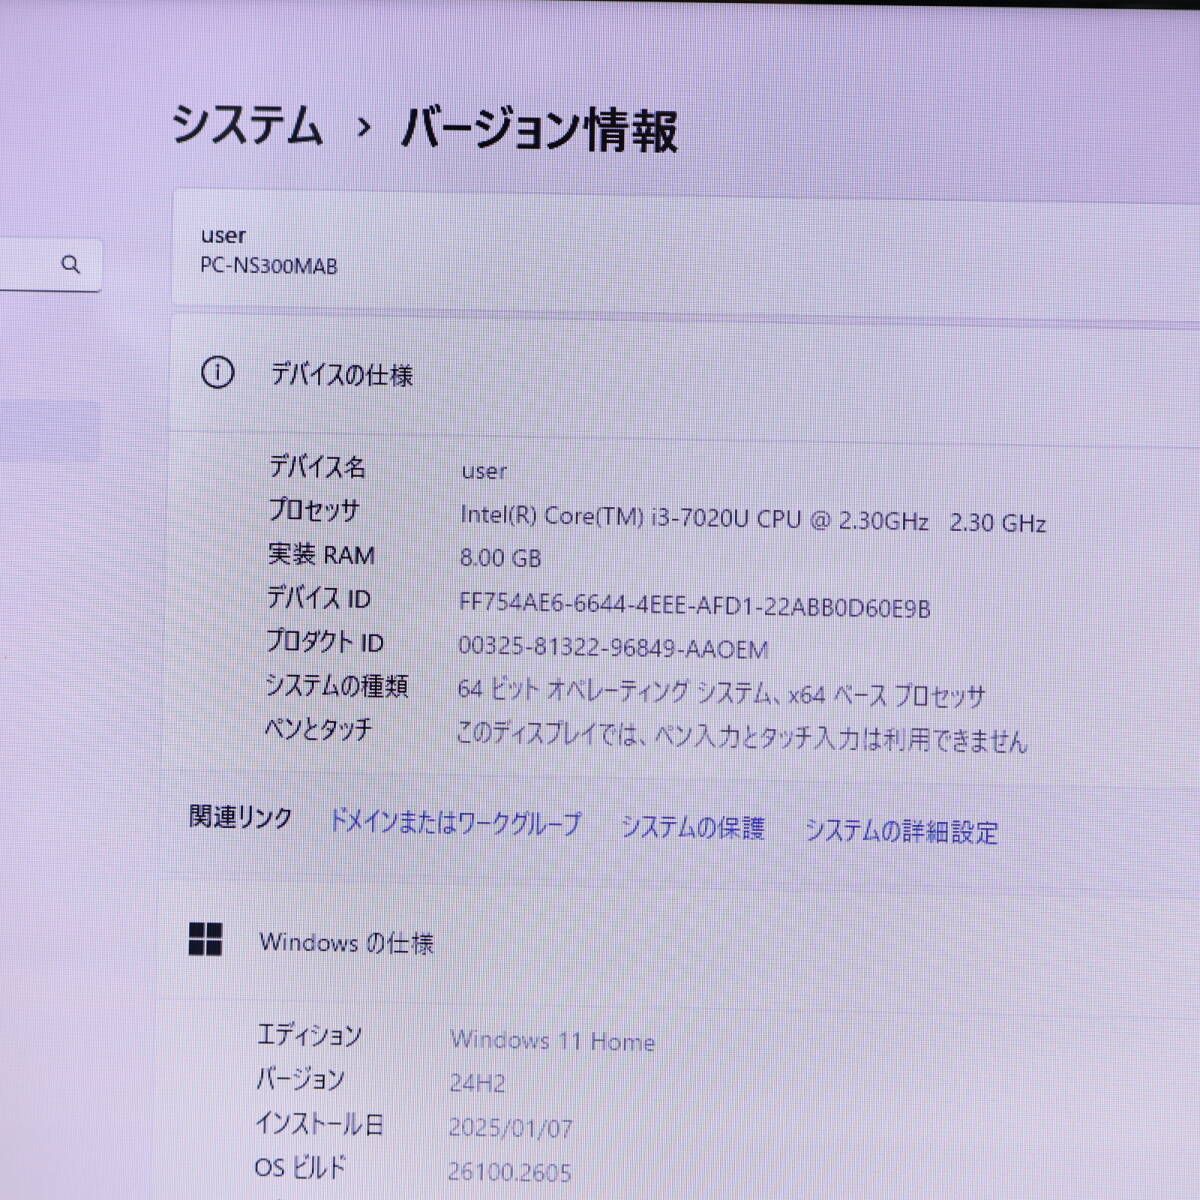Select product ID 00325-81322-96849-AAOEM

613,648
